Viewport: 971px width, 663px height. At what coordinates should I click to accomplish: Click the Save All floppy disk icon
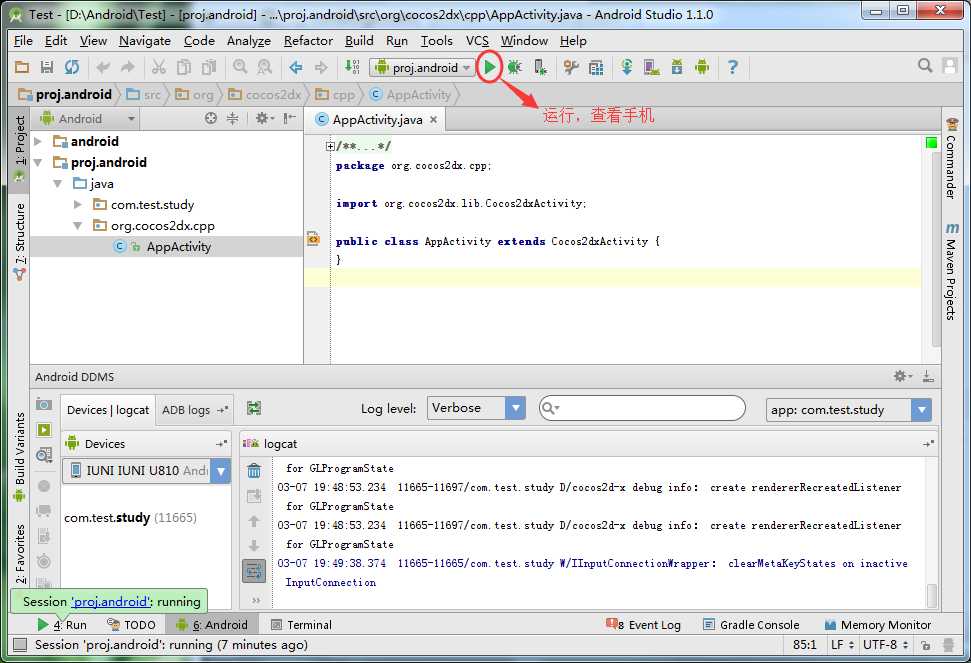[x=47, y=67]
